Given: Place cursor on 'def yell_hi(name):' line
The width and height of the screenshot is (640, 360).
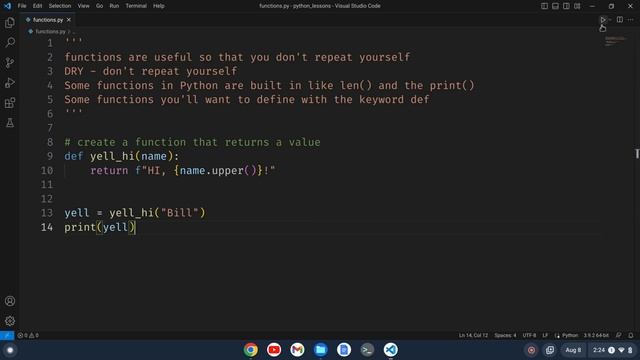Looking at the screenshot, I should click(121, 156).
